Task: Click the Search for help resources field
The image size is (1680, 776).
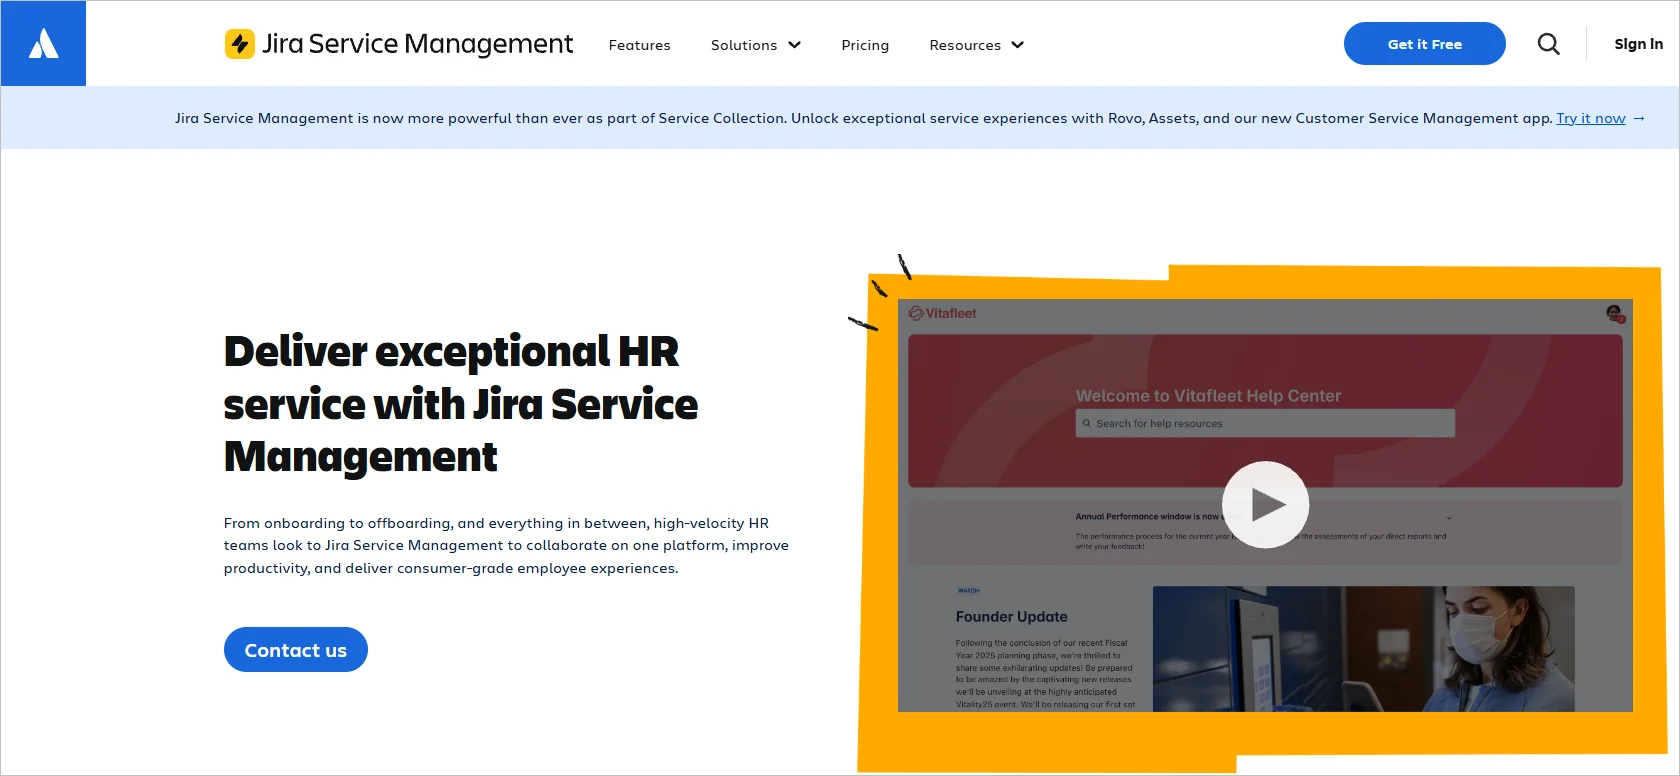Action: pyautogui.click(x=1265, y=423)
